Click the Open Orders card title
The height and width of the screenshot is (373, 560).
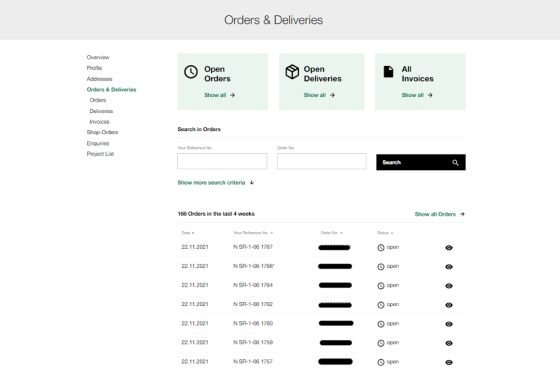point(217,74)
